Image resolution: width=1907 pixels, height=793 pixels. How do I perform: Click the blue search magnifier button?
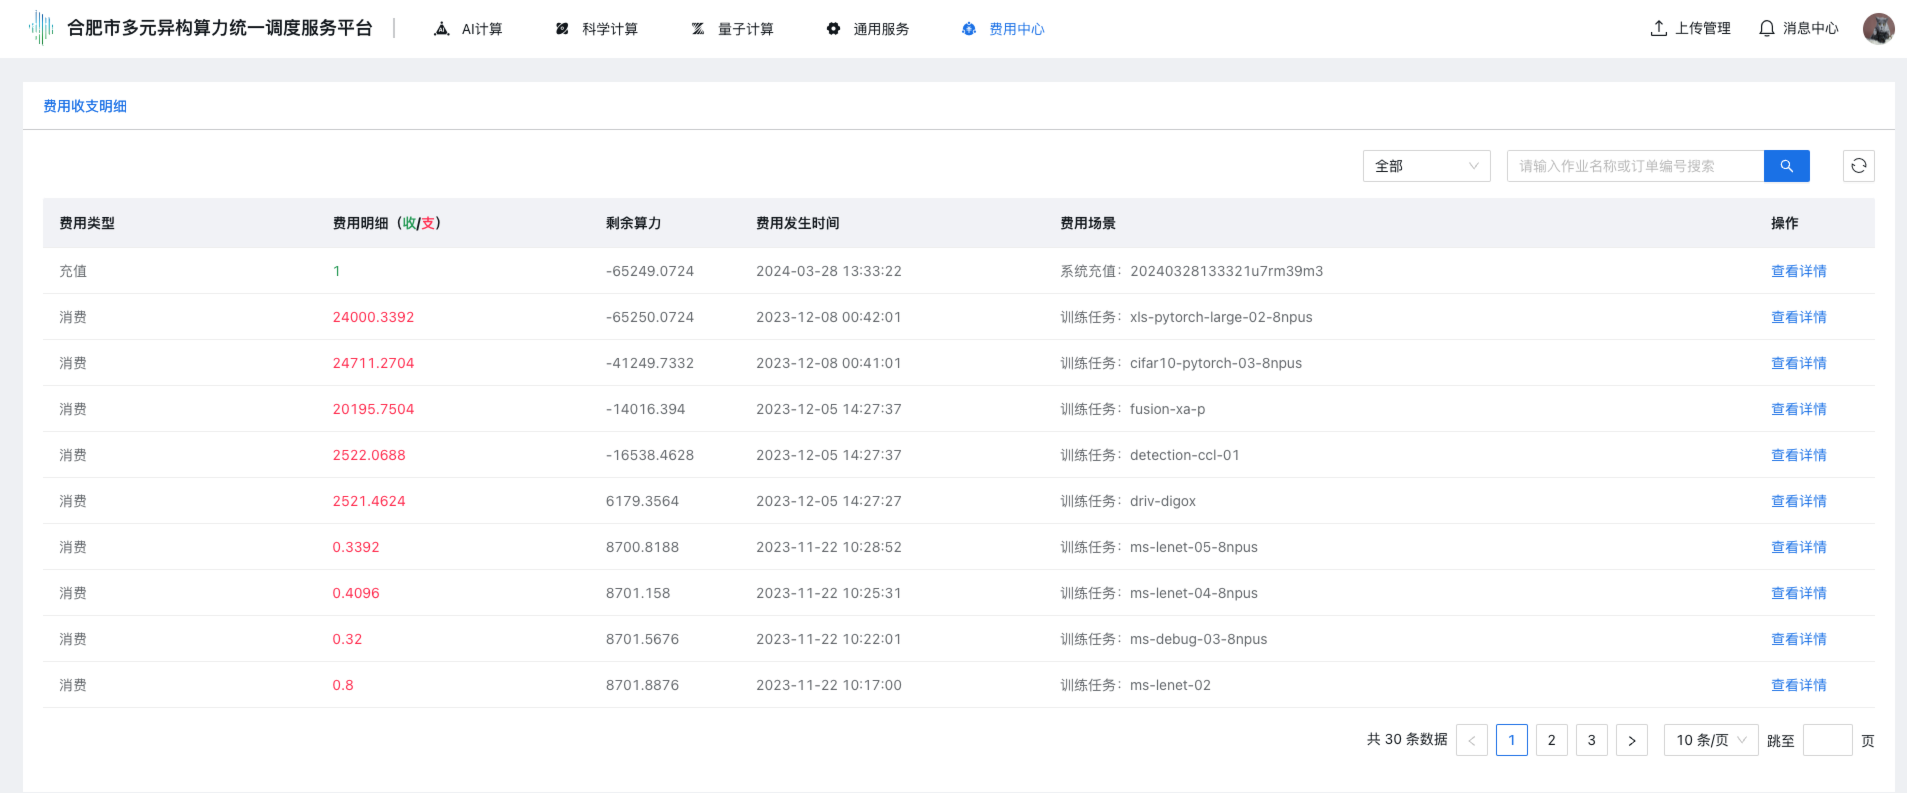[1786, 166]
